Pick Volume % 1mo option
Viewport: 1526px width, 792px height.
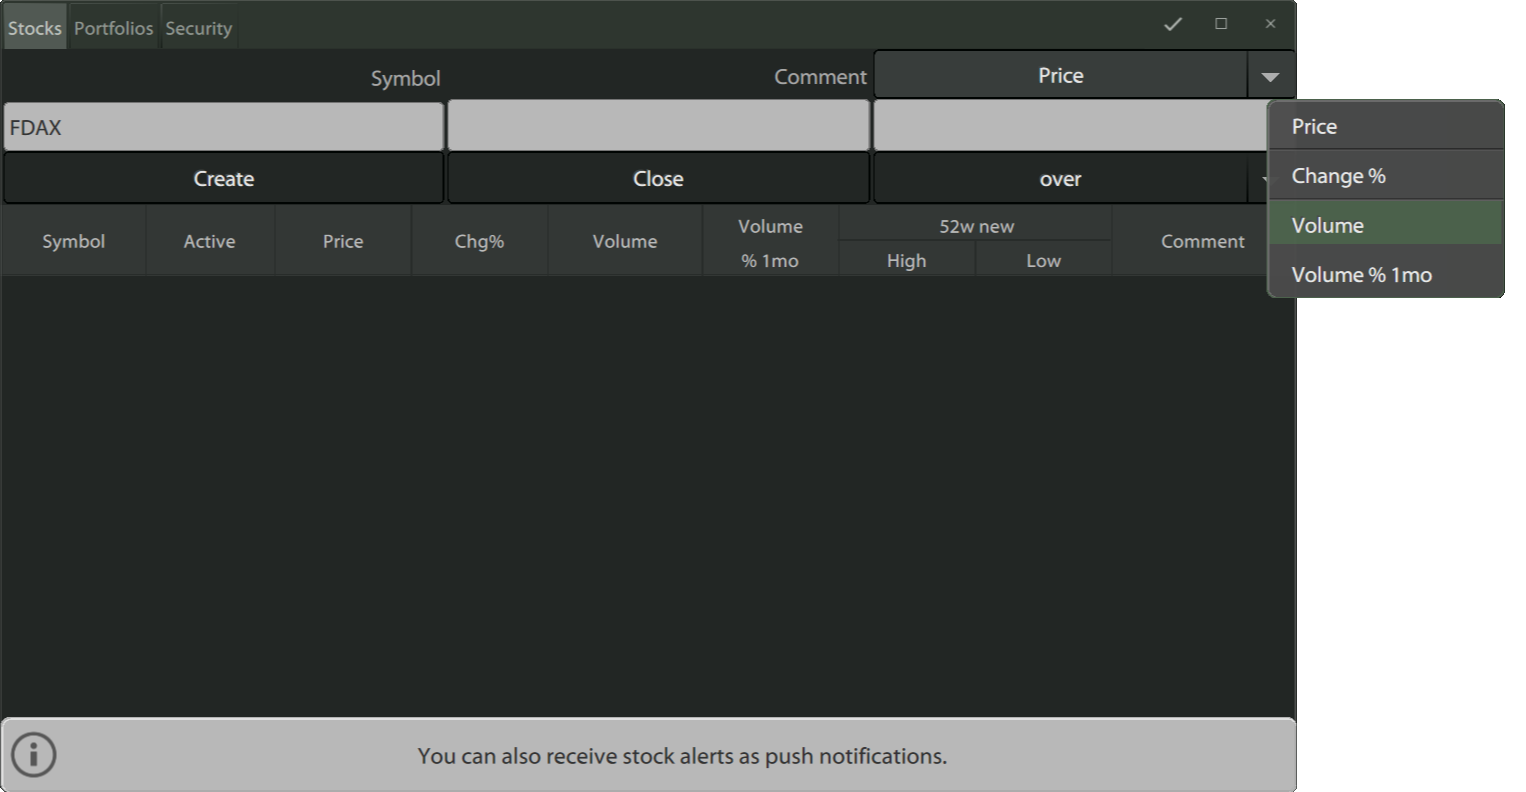[x=1385, y=274]
